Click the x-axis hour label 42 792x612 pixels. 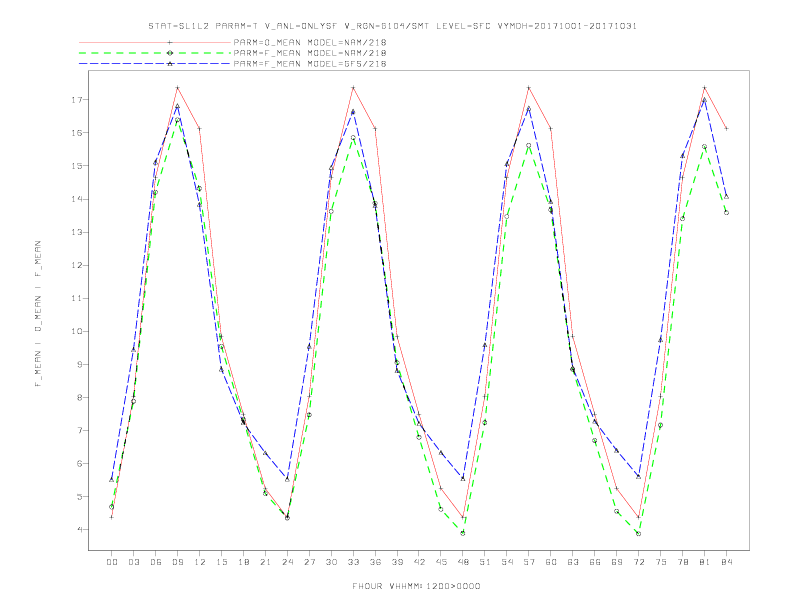419,562
